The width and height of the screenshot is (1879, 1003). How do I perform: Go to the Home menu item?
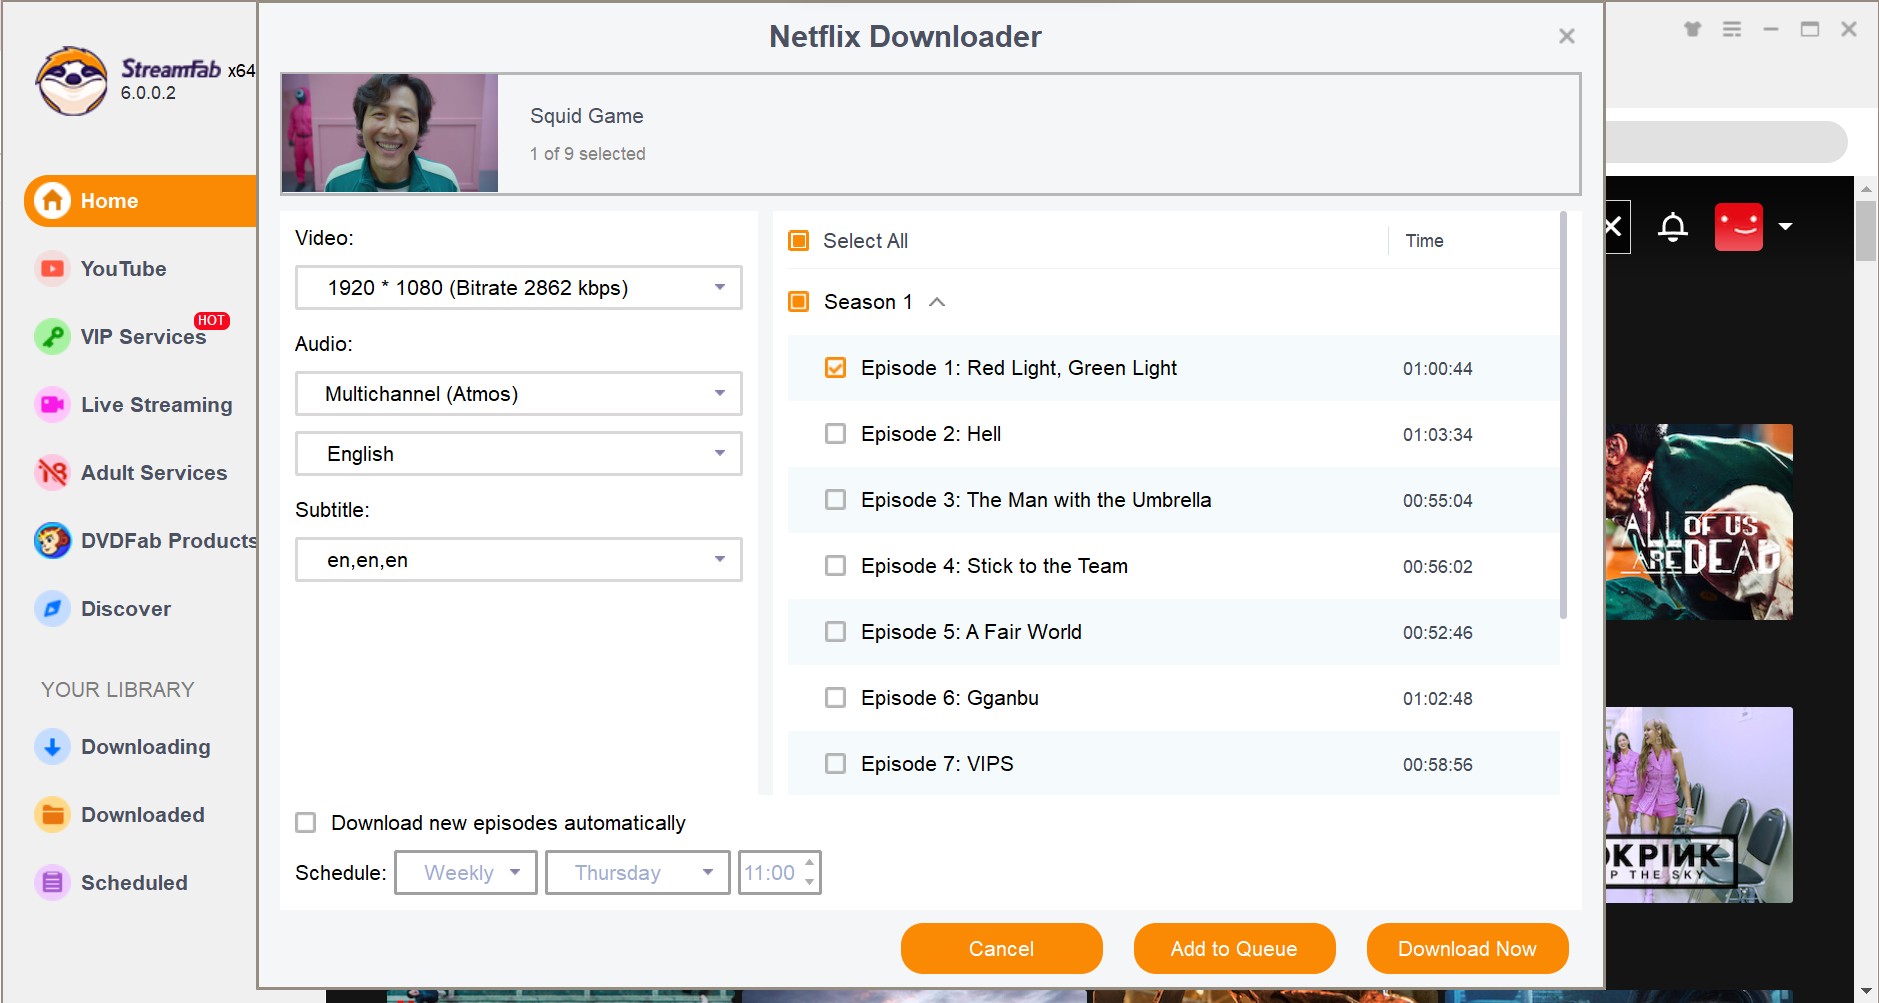(x=140, y=201)
